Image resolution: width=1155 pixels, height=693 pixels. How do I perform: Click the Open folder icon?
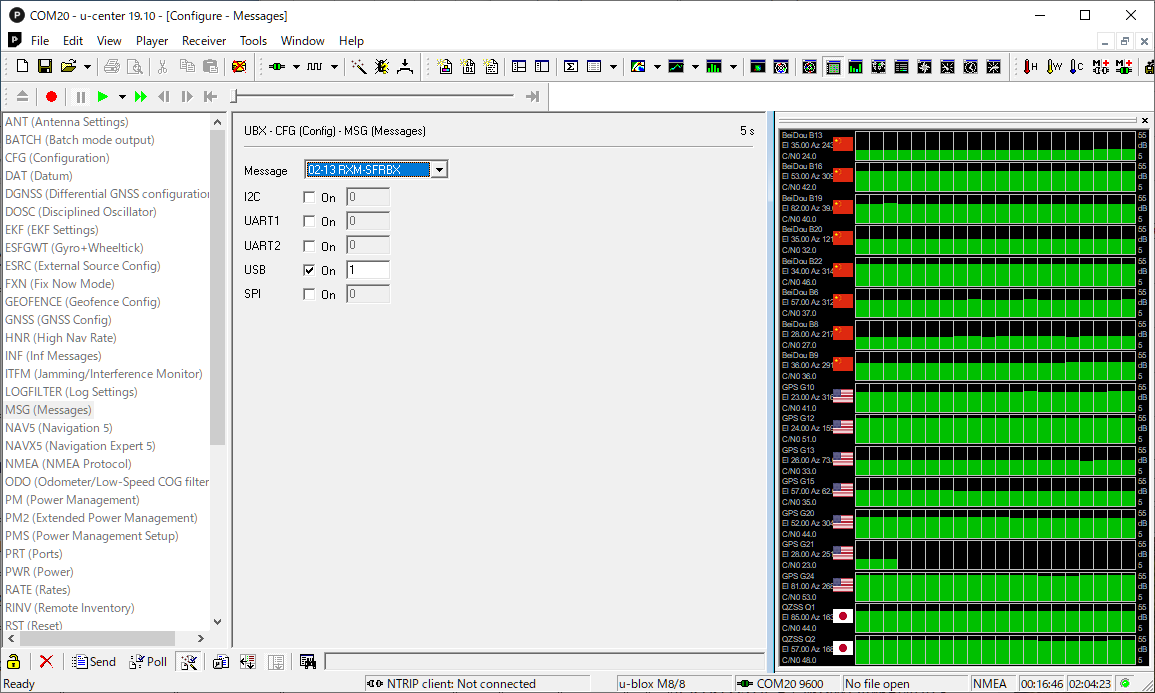click(69, 66)
